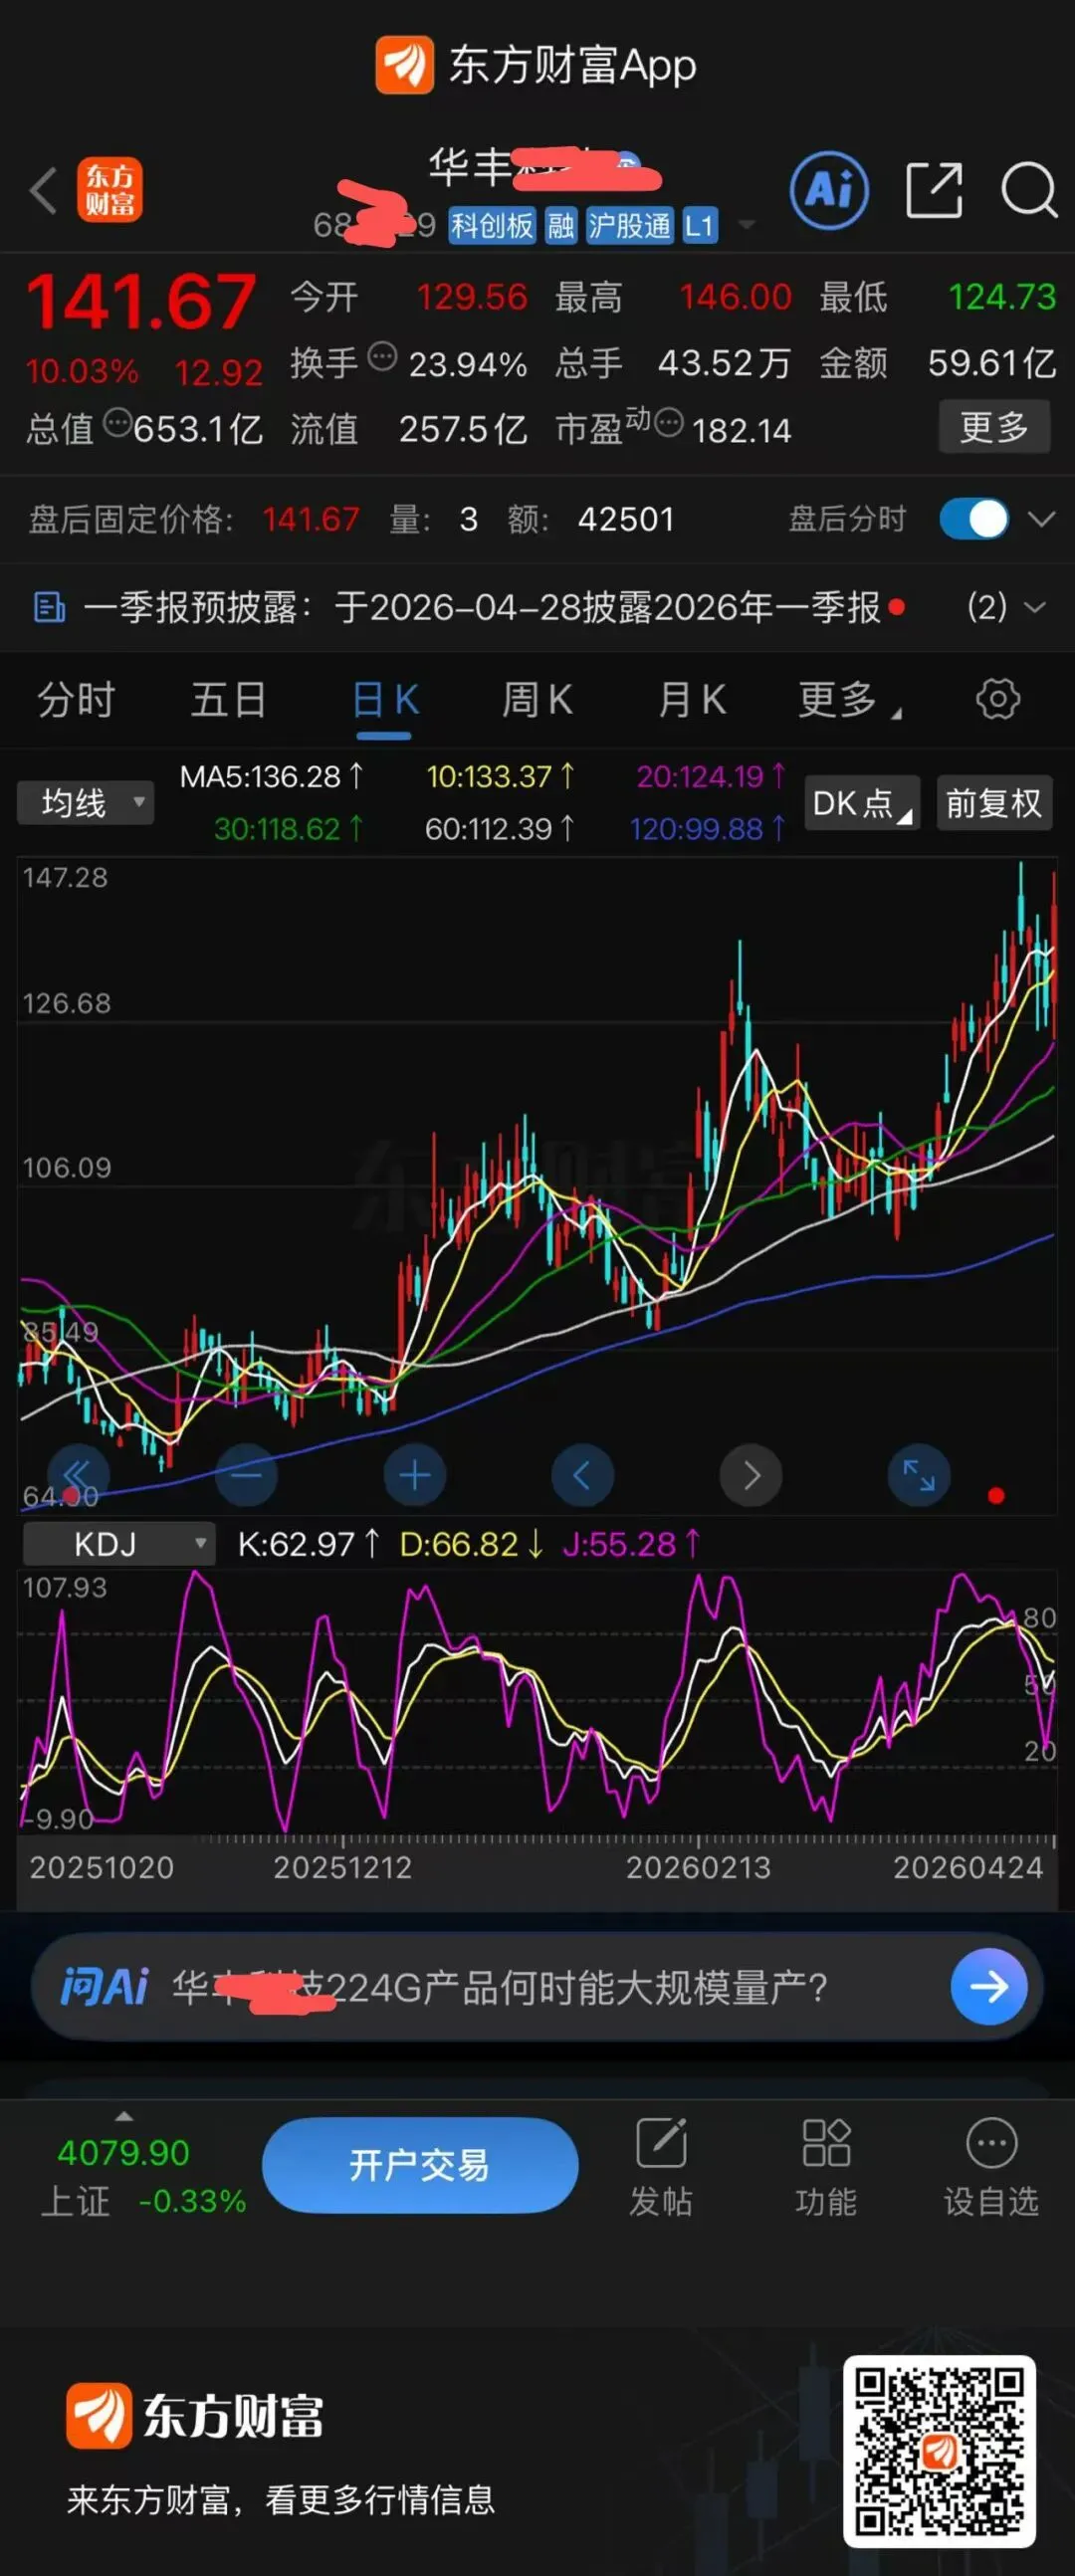Zoom out chart with minus button
The height and width of the screenshot is (2576, 1075).
tap(246, 1474)
